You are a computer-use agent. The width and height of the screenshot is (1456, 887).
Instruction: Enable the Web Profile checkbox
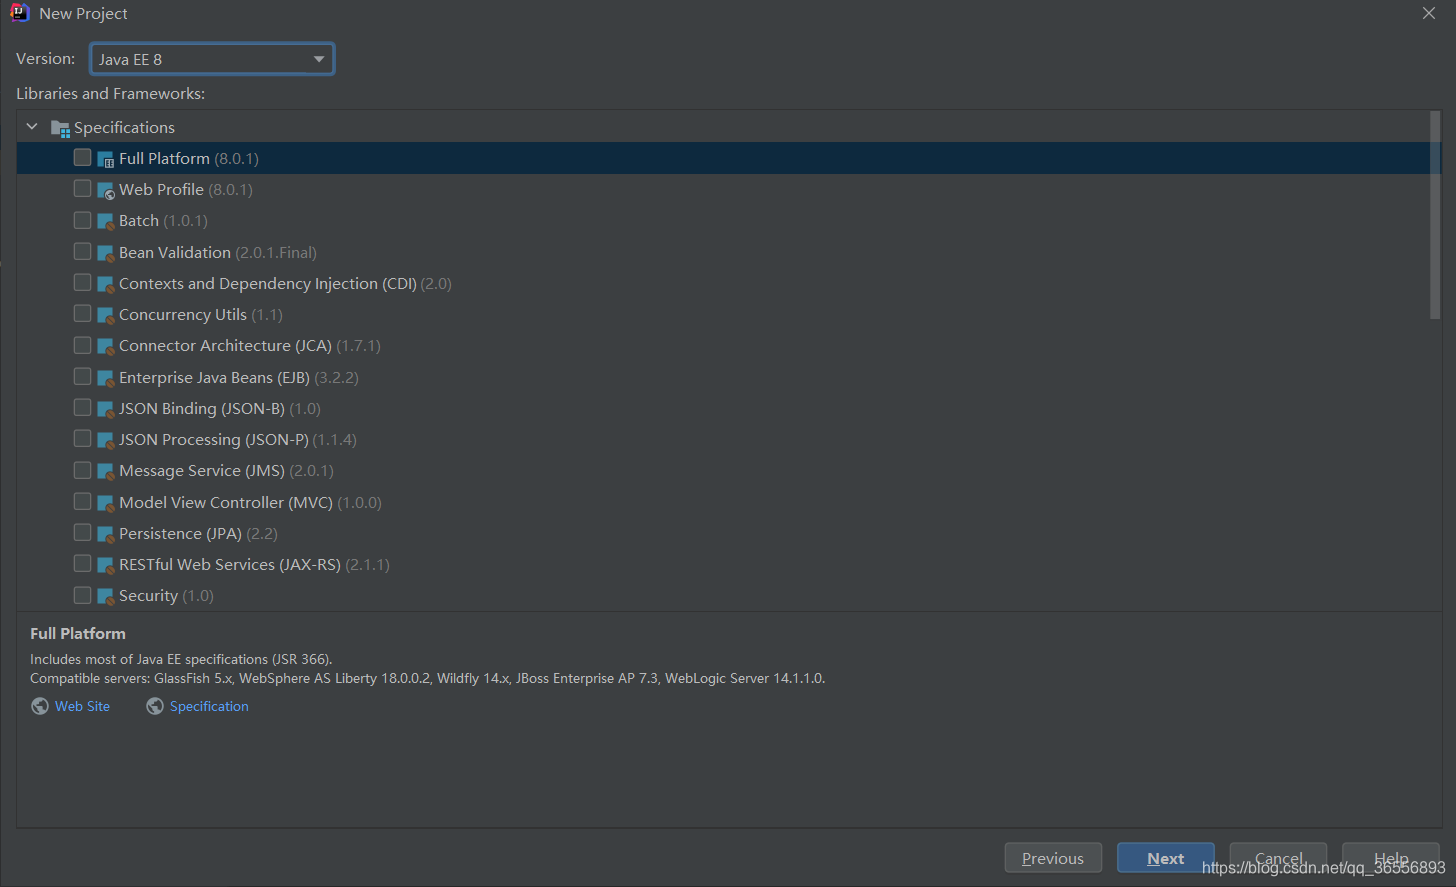(82, 188)
